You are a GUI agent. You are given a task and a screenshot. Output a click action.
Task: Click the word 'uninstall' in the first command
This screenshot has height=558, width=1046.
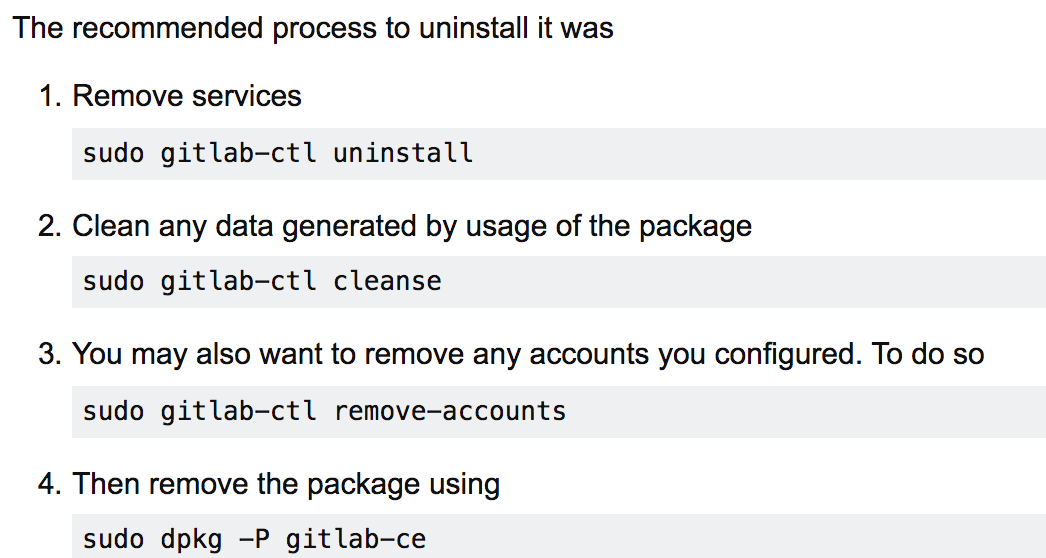pos(403,154)
